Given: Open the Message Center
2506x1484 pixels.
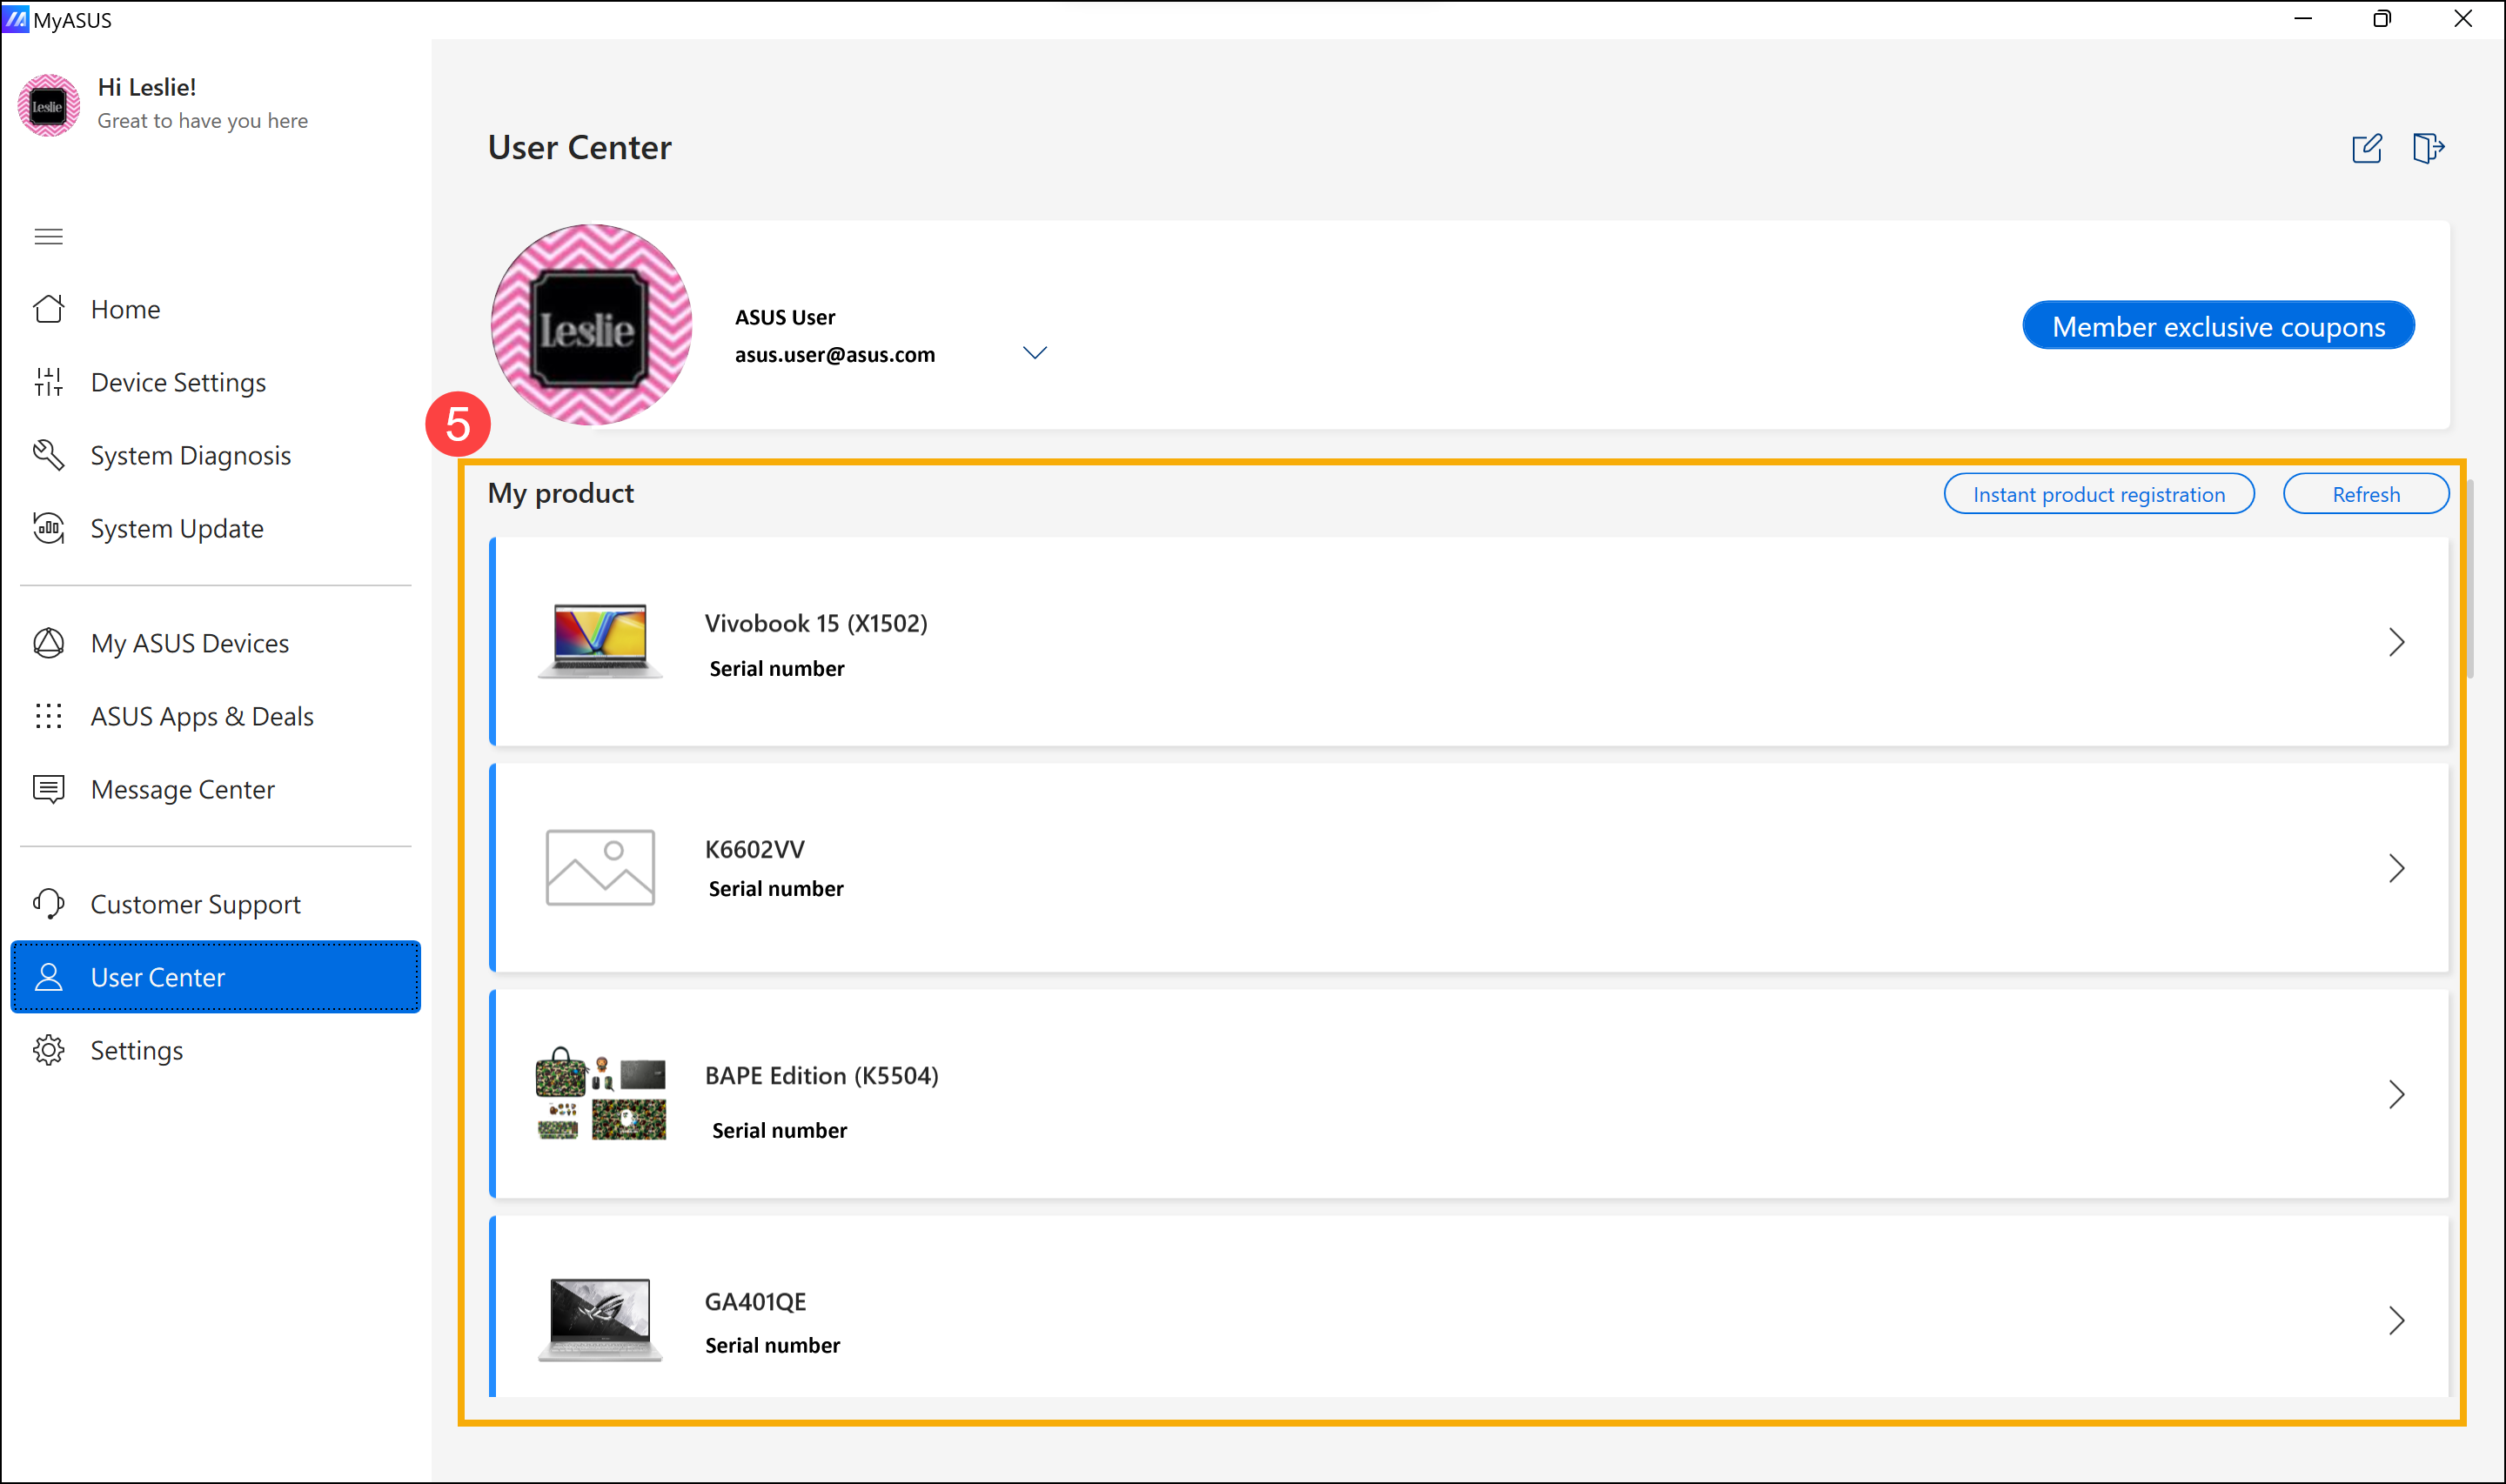Looking at the screenshot, I should pos(216,789).
